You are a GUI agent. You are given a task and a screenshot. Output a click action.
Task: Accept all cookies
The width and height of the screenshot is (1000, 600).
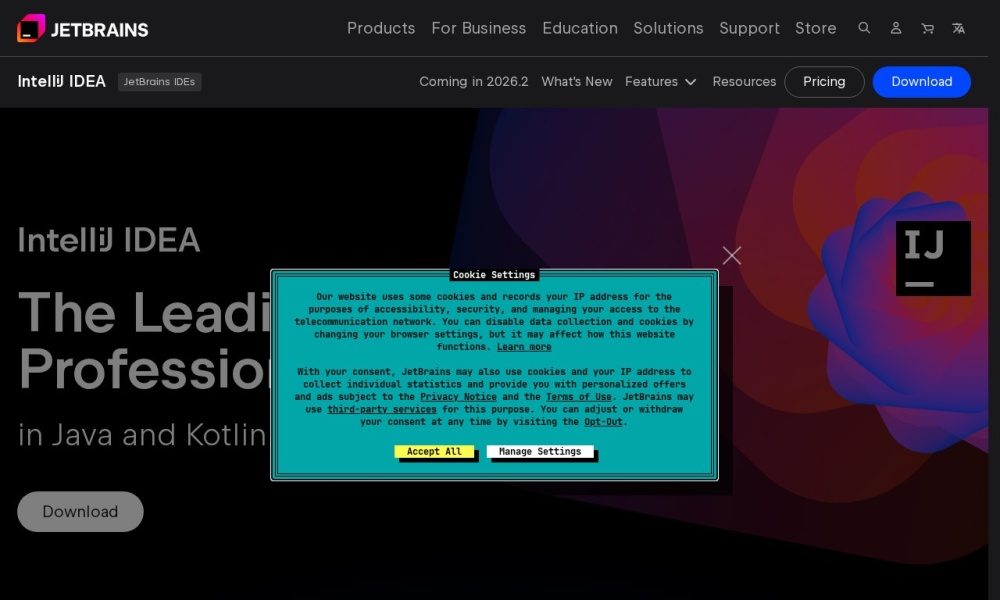click(x=434, y=451)
